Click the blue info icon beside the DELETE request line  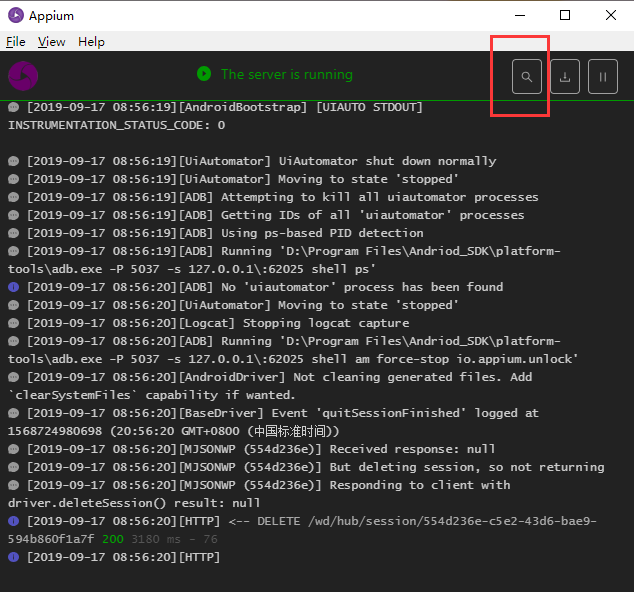click(14, 521)
